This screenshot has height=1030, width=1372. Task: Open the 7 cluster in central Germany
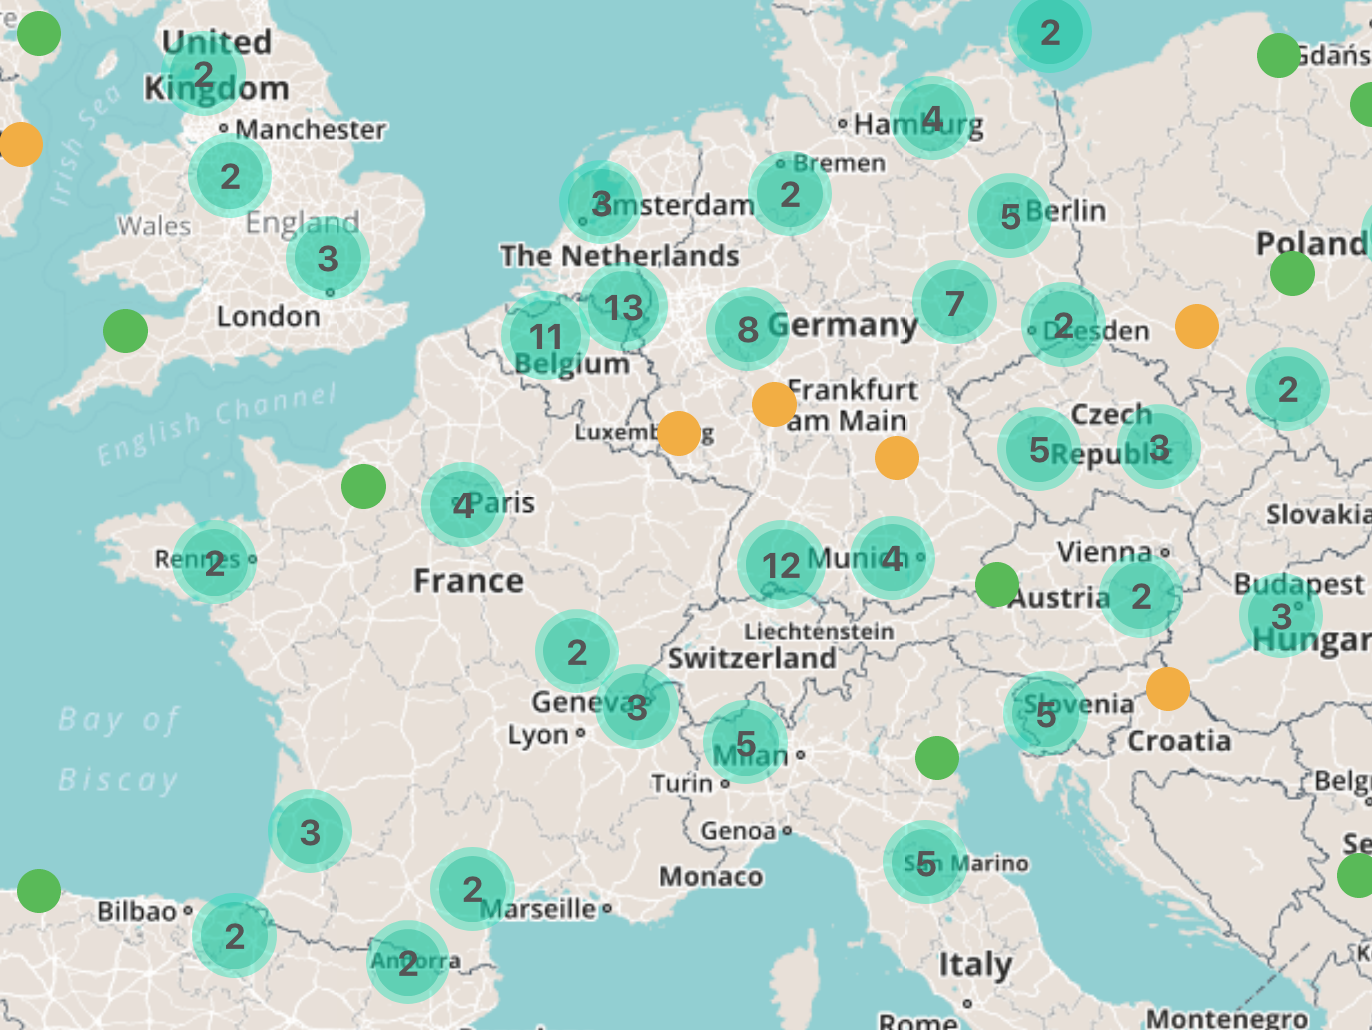[954, 302]
